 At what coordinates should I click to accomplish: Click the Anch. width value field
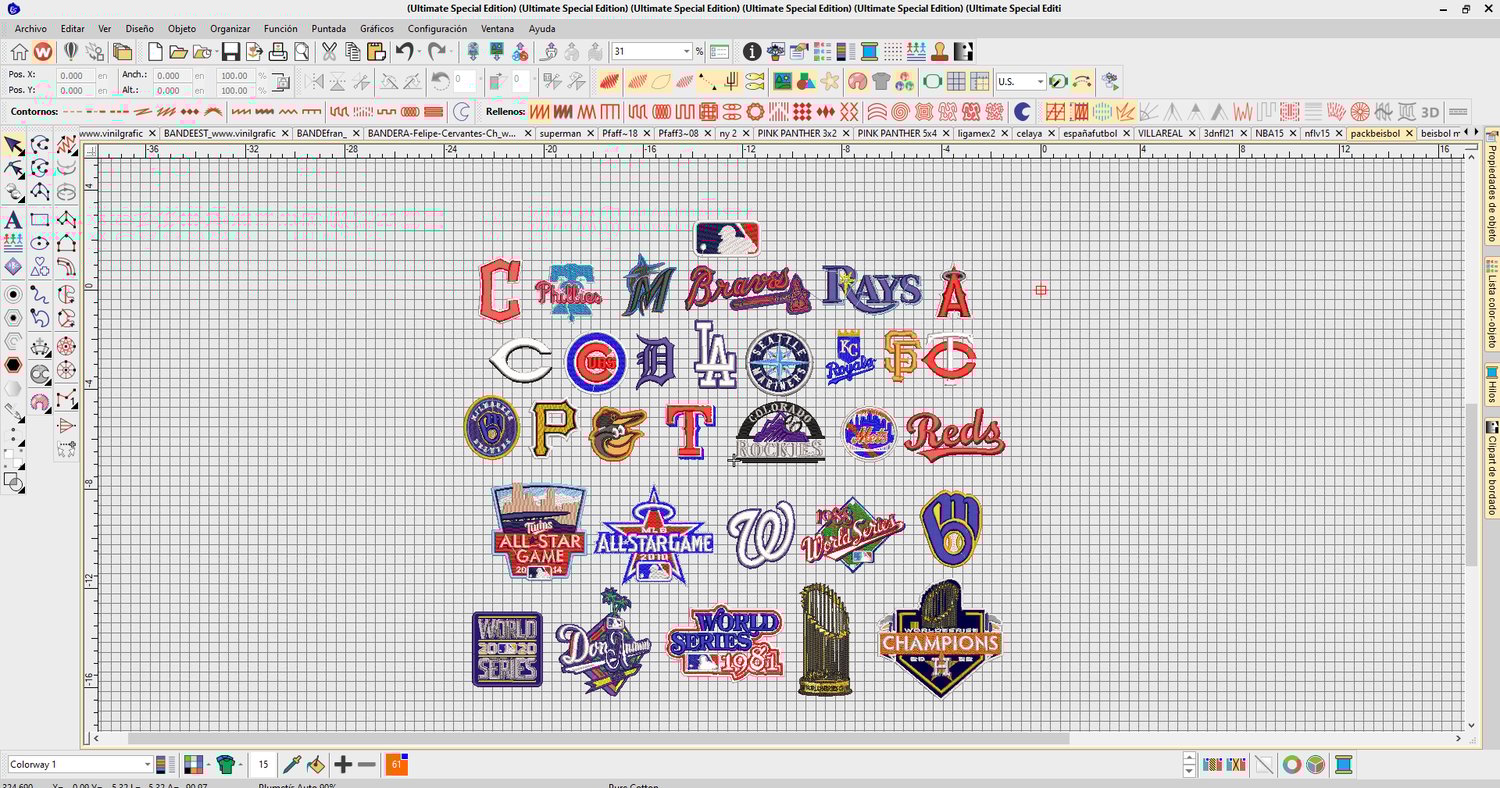point(171,75)
